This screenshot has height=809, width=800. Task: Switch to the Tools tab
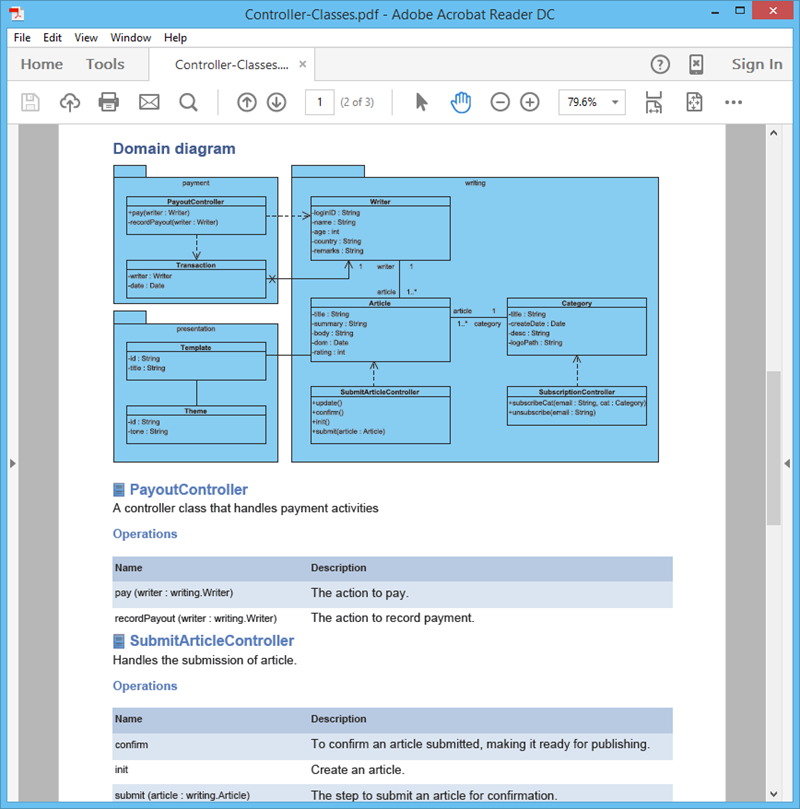(x=105, y=64)
